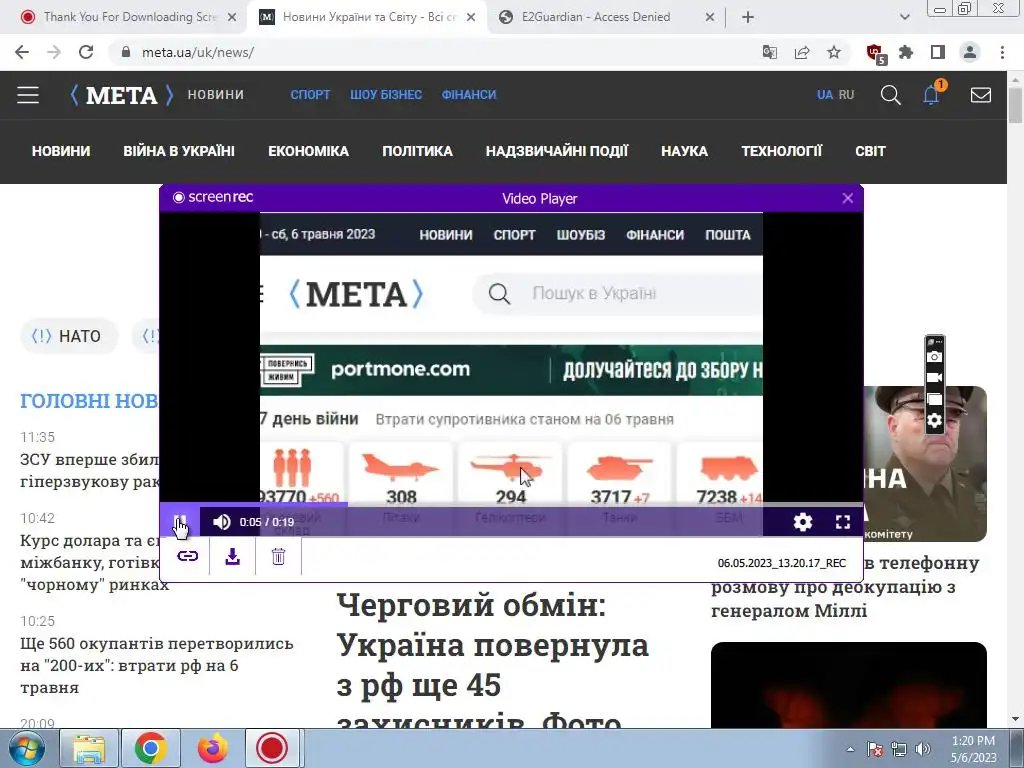Switch site language to UA
1024x768 pixels.
point(825,95)
